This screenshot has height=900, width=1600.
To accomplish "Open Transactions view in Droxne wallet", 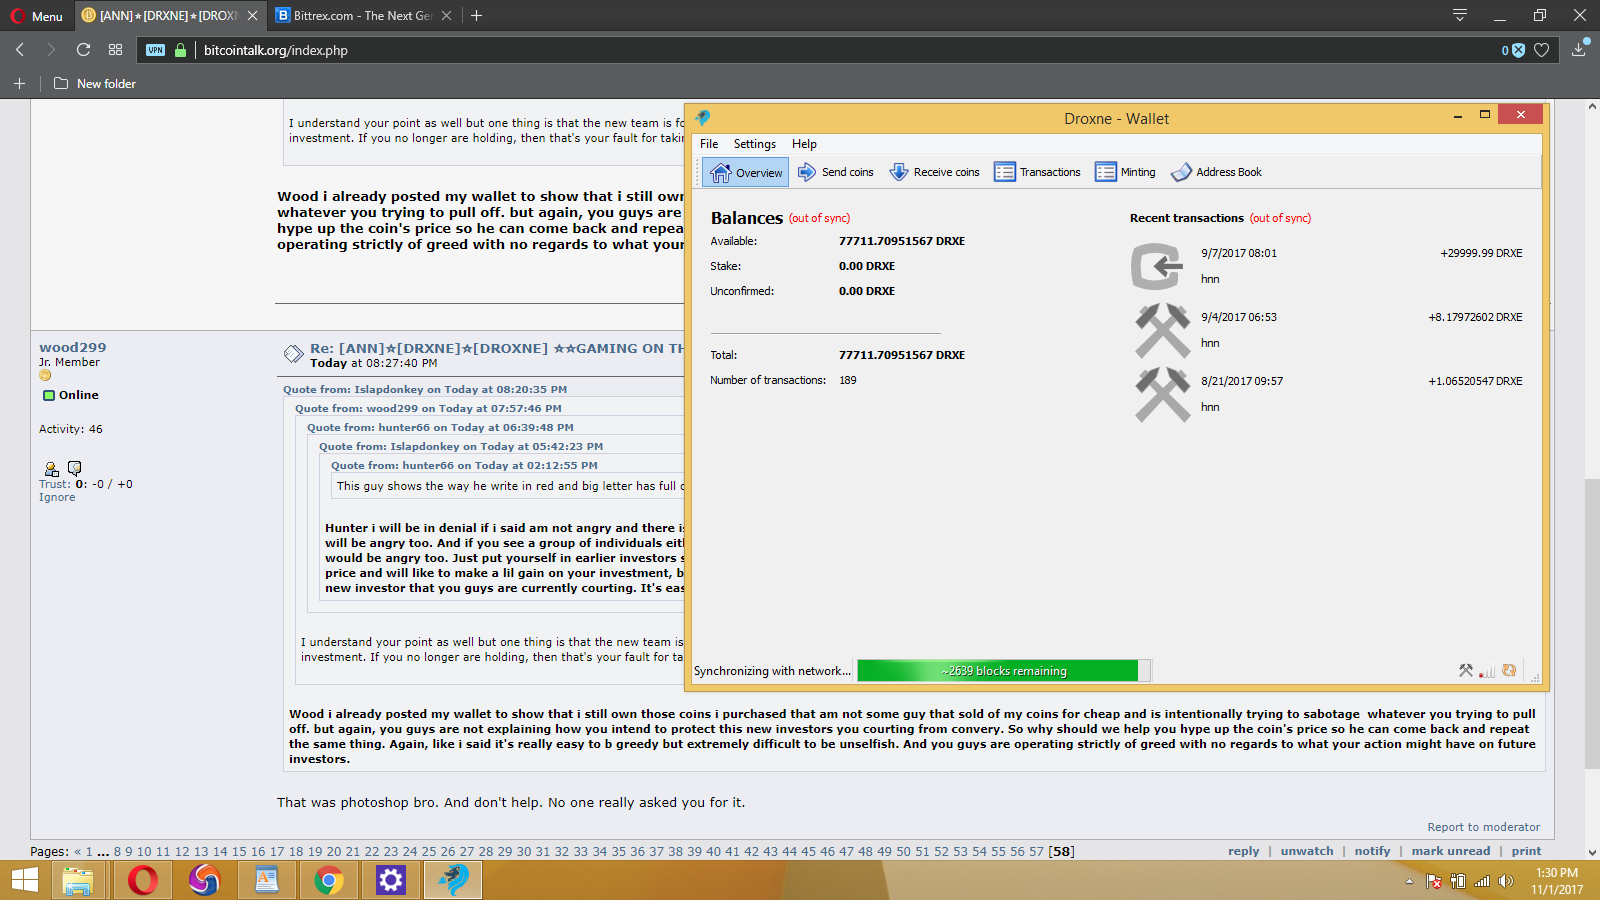I will 1038,172.
